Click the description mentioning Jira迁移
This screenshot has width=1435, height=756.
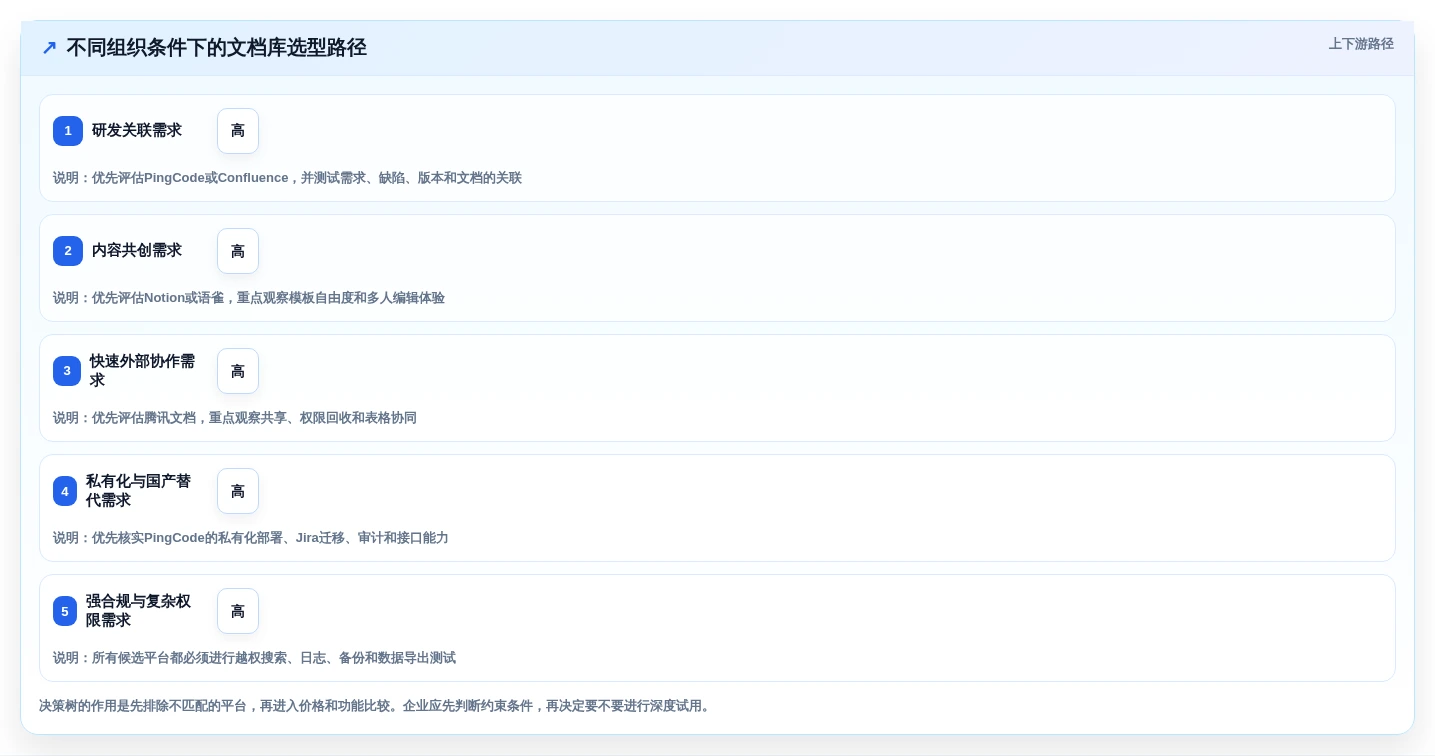(x=251, y=538)
